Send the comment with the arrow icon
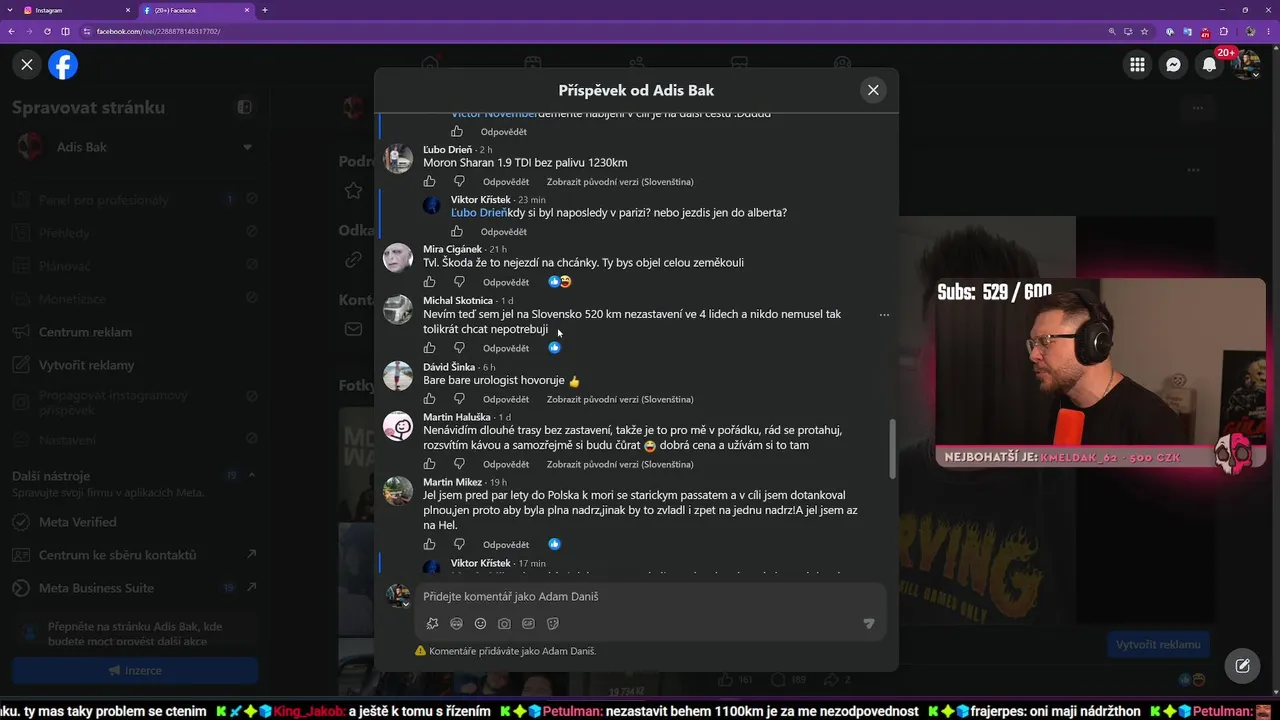The image size is (1280, 720). coord(869,624)
